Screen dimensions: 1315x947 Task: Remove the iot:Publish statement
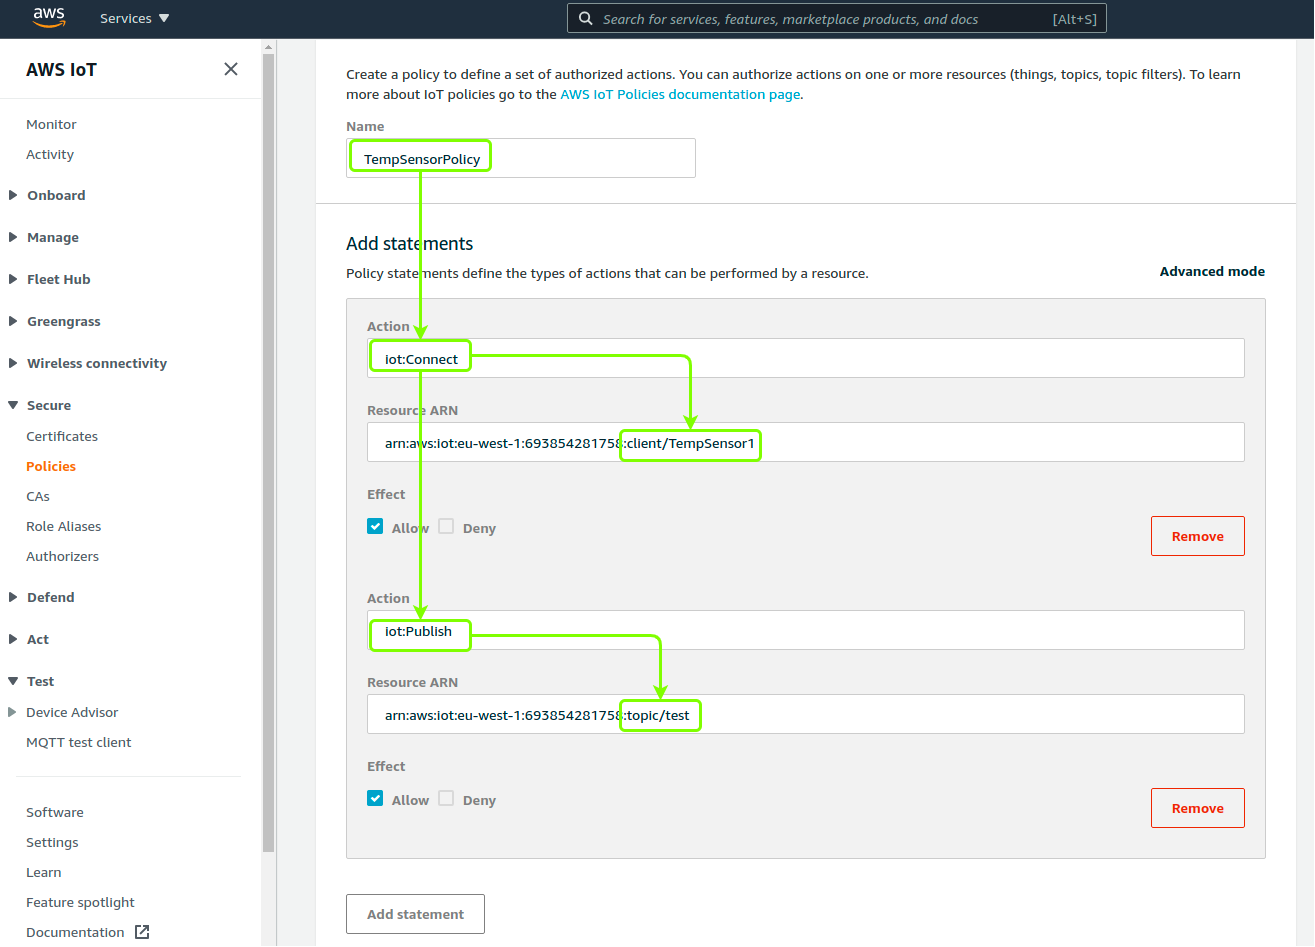1198,808
